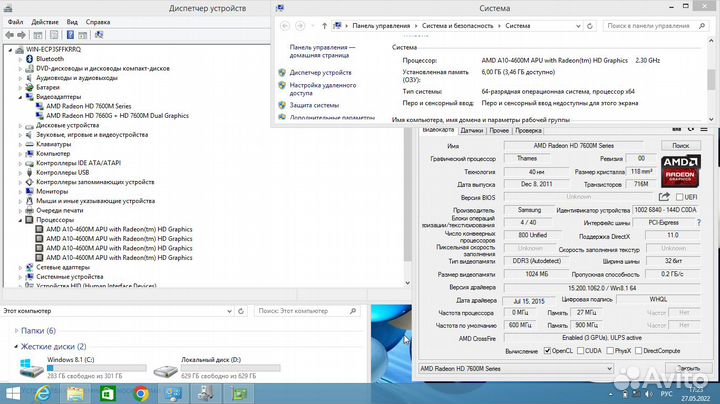
Task: Go up one level in System window
Action: coord(324,26)
